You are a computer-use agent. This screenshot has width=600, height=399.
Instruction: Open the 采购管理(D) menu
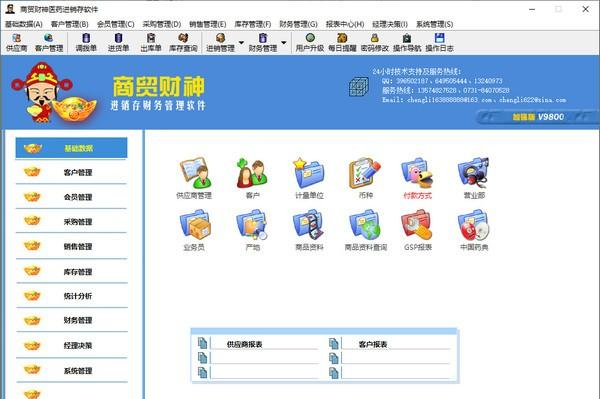tap(161, 24)
